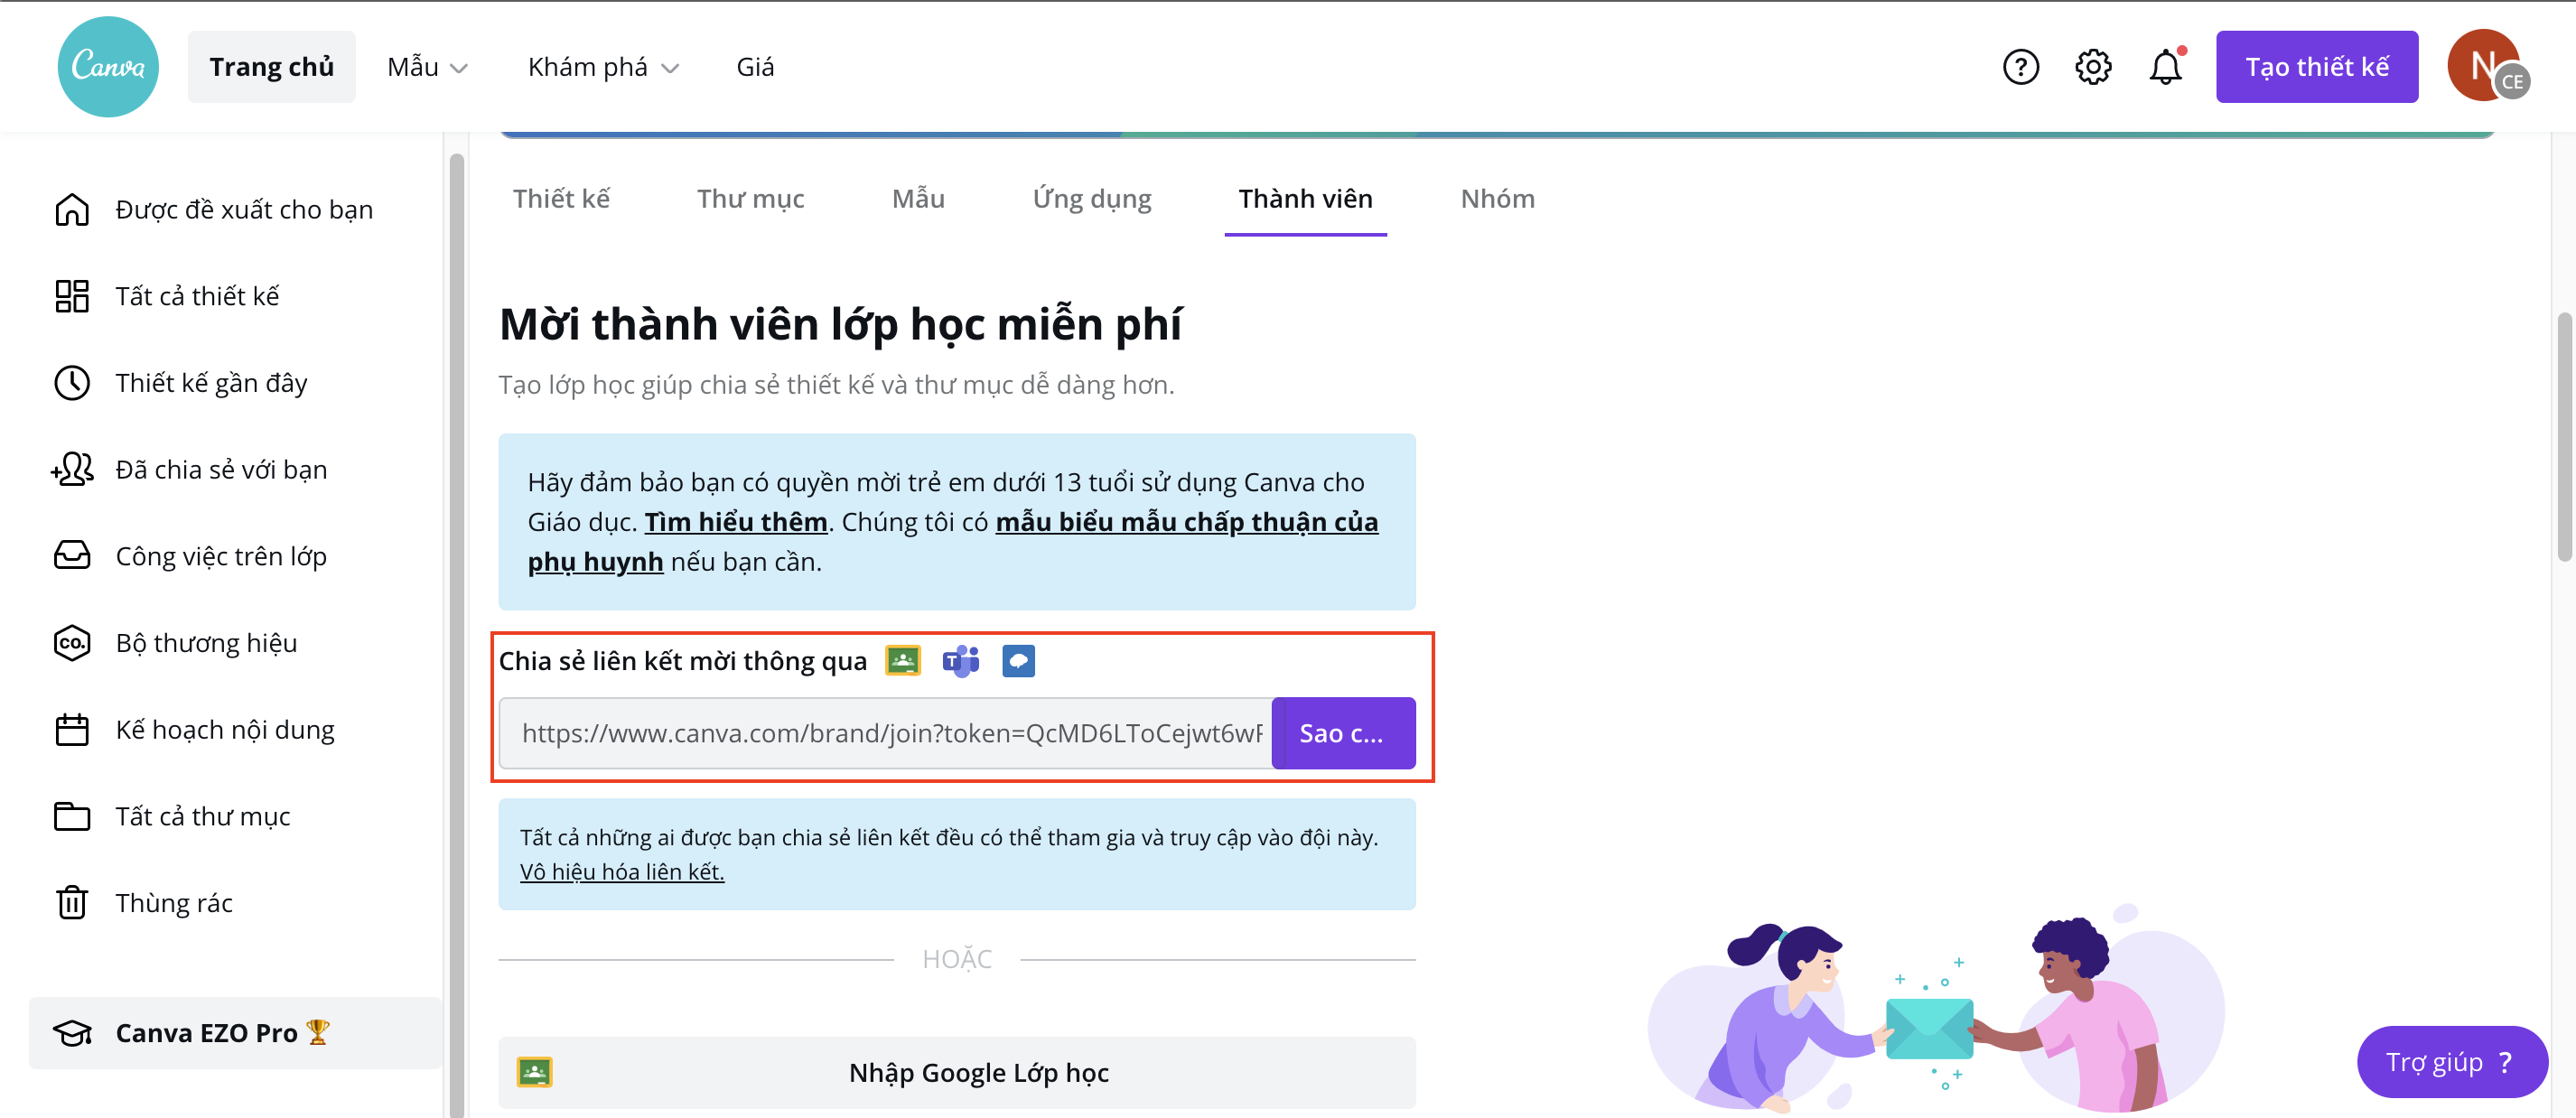Copy invite link with Sao c... button

click(x=1343, y=733)
